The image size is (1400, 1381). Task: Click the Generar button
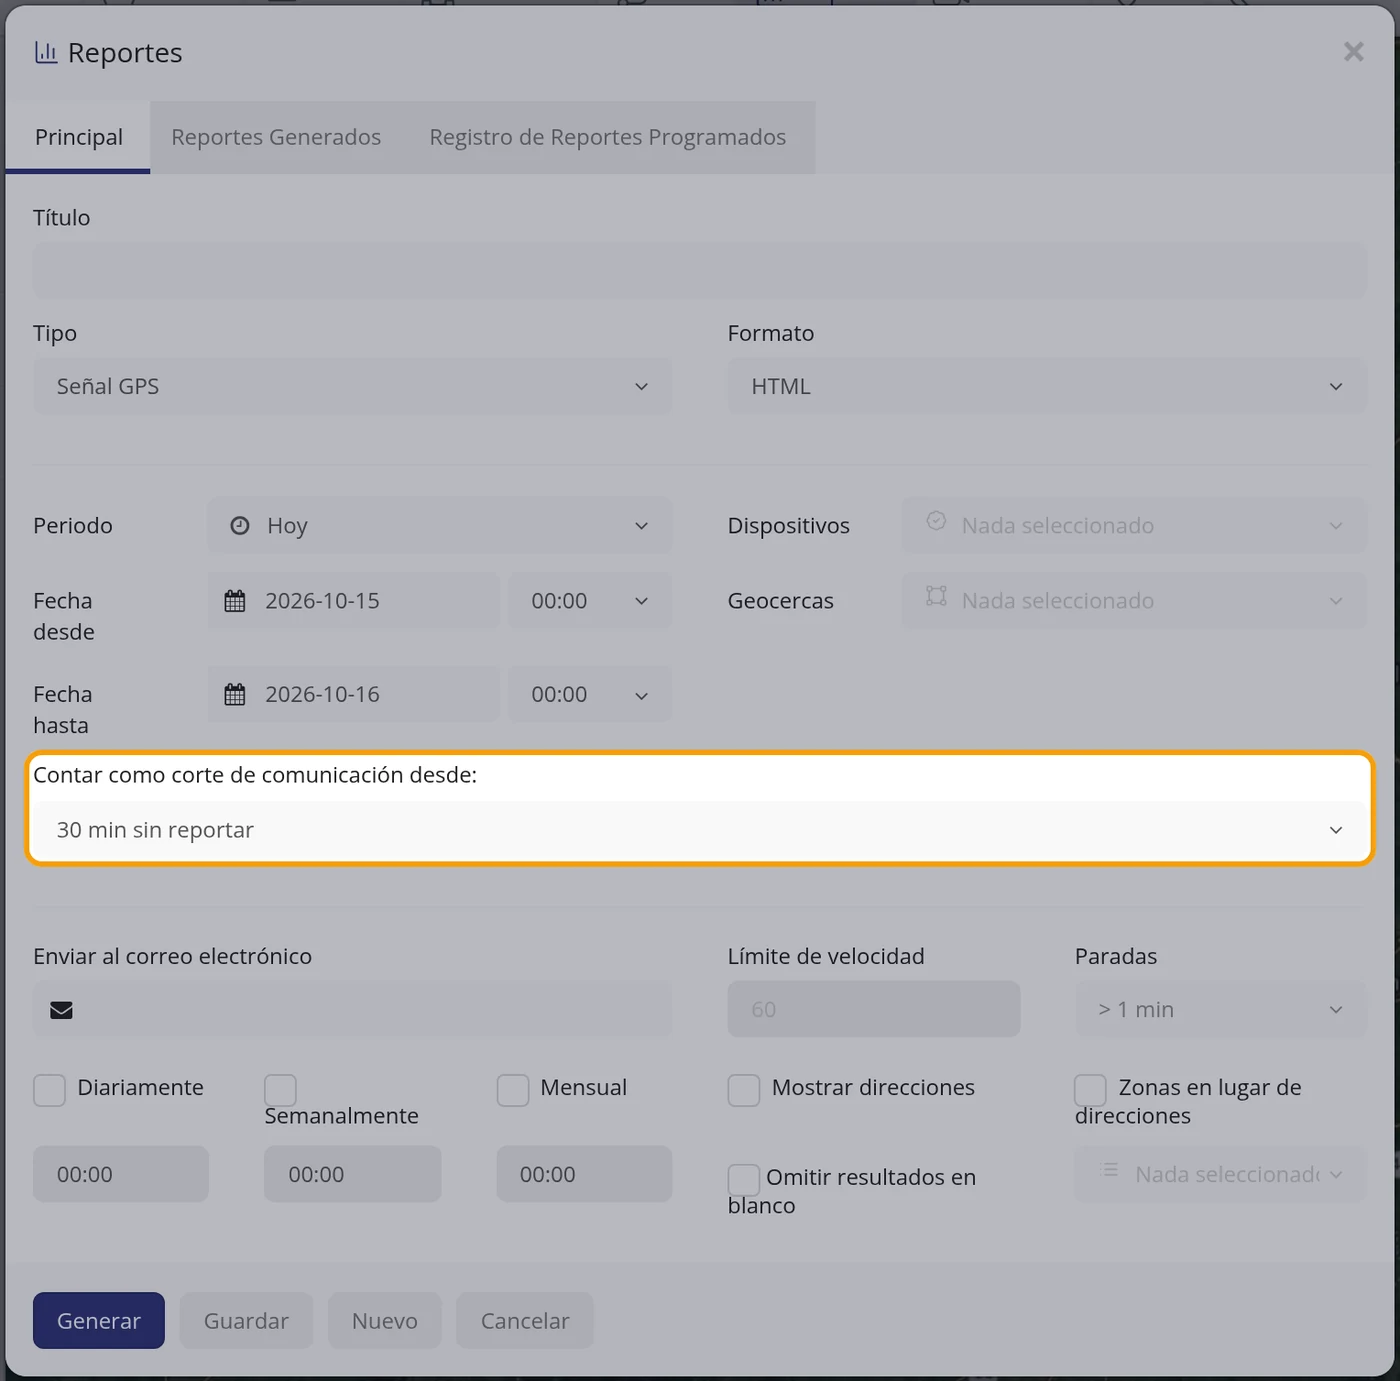coord(99,1321)
